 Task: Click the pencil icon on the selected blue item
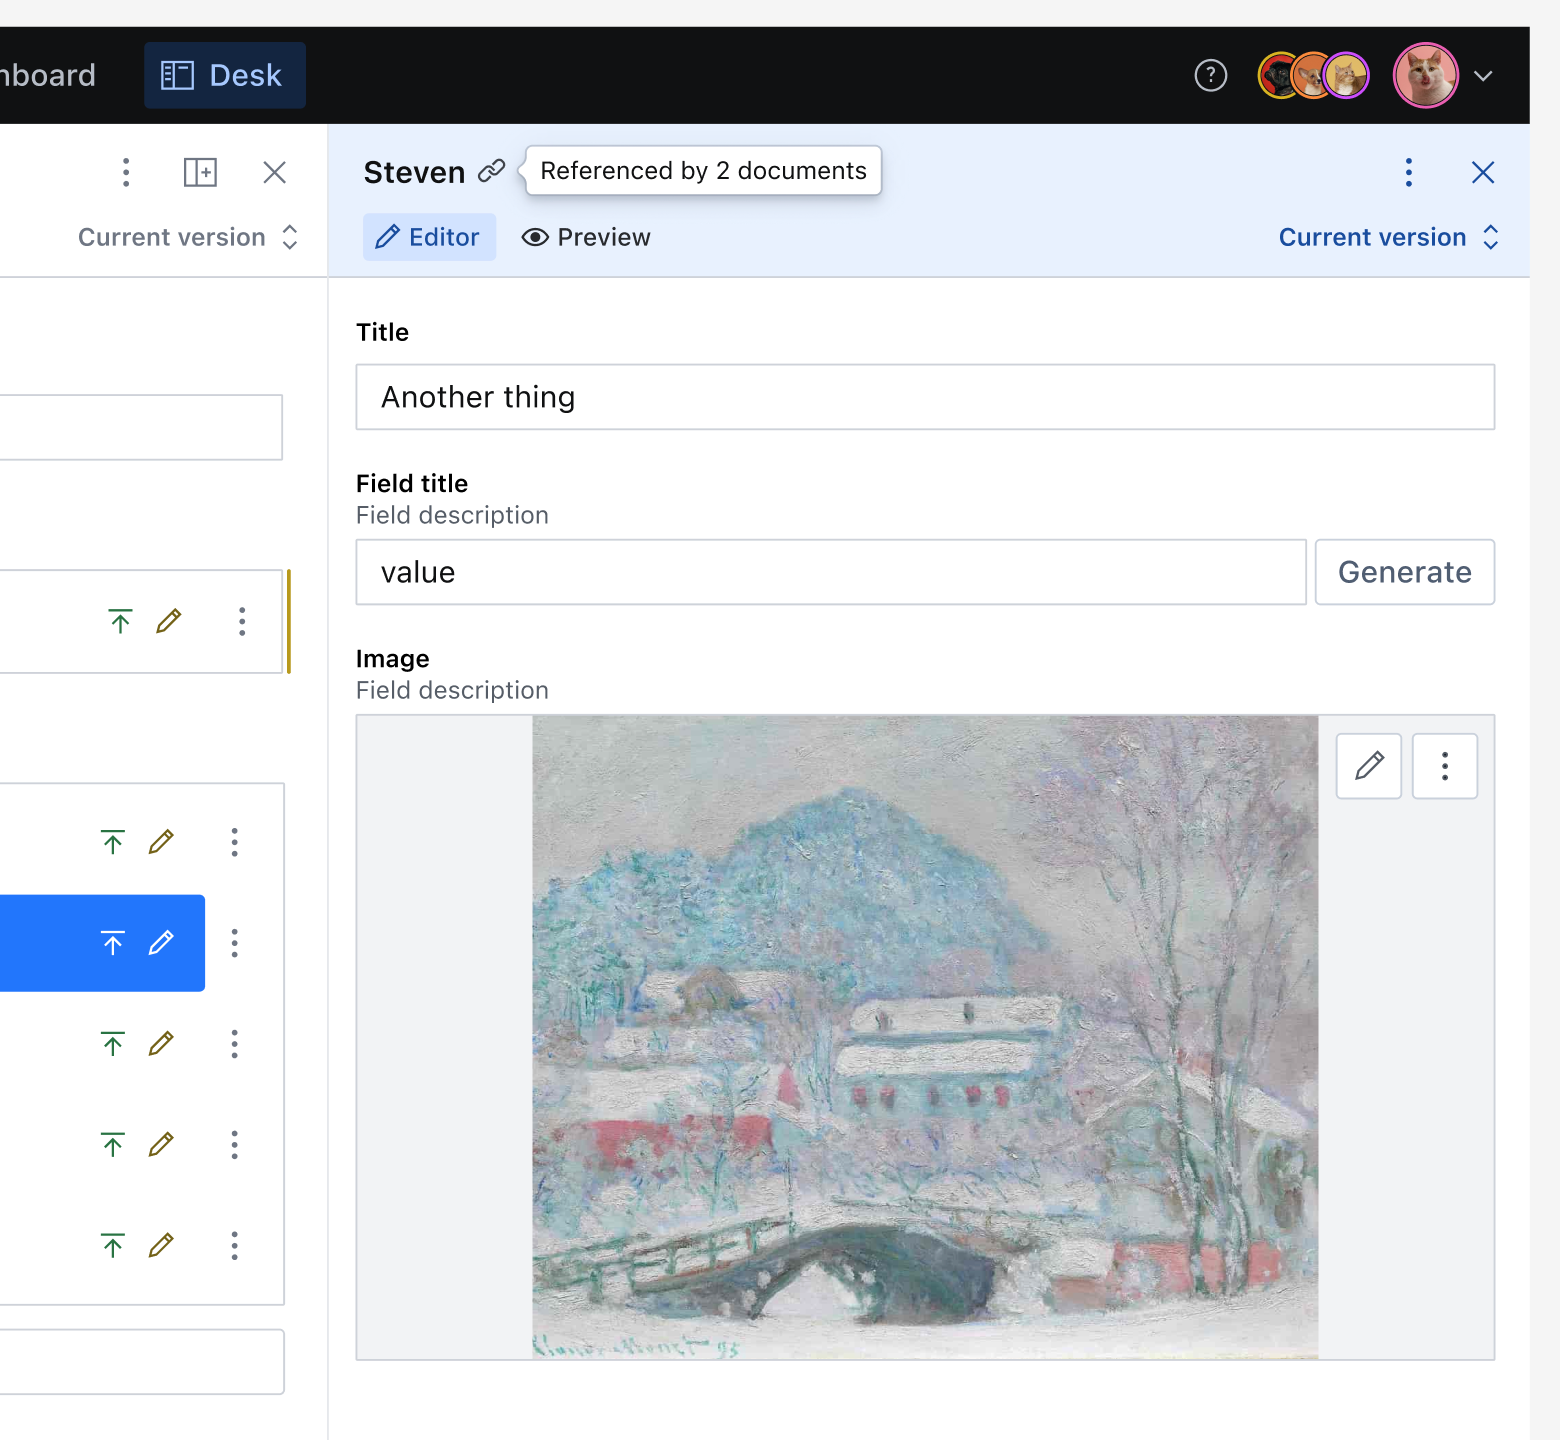161,942
